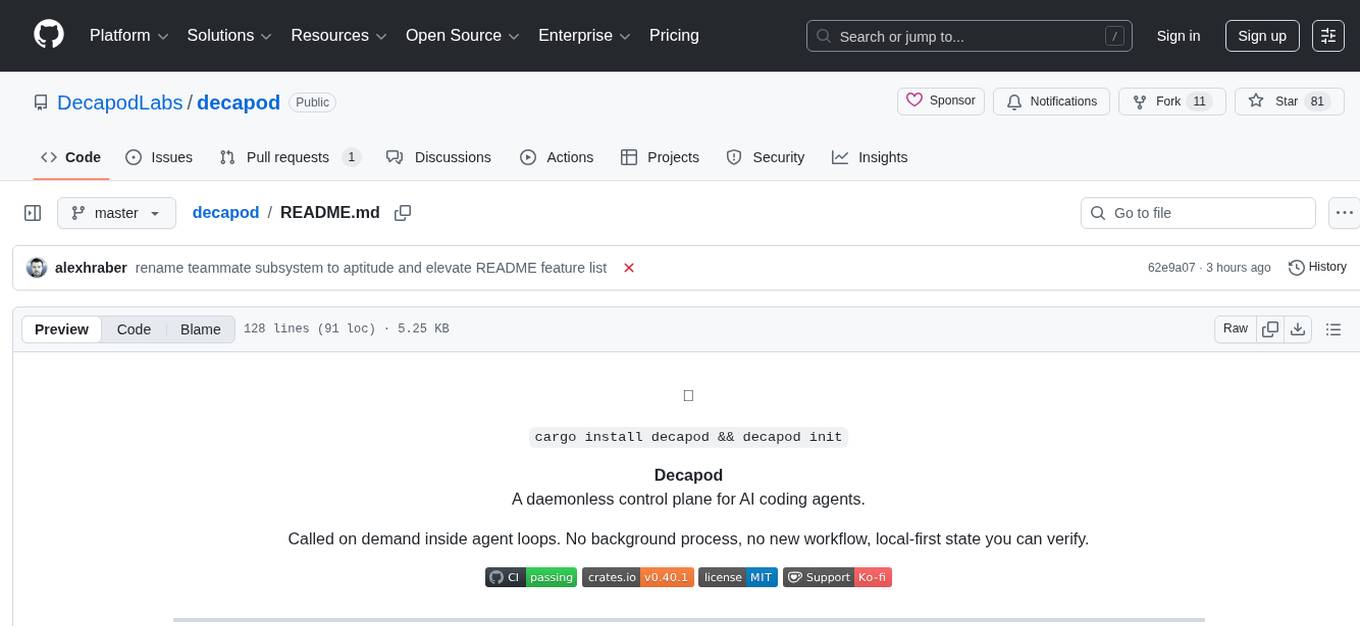1360x626 pixels.
Task: Click the GitHub home logo
Action: click(x=48, y=33)
